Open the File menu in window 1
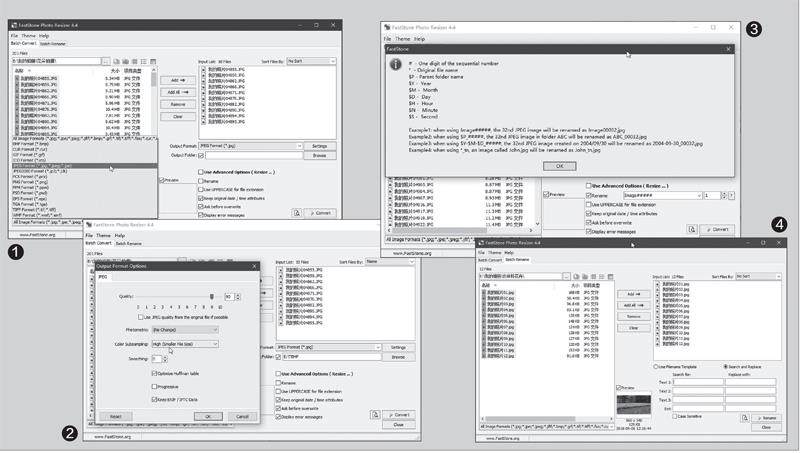This screenshot has height=453, width=800. pos(14,36)
